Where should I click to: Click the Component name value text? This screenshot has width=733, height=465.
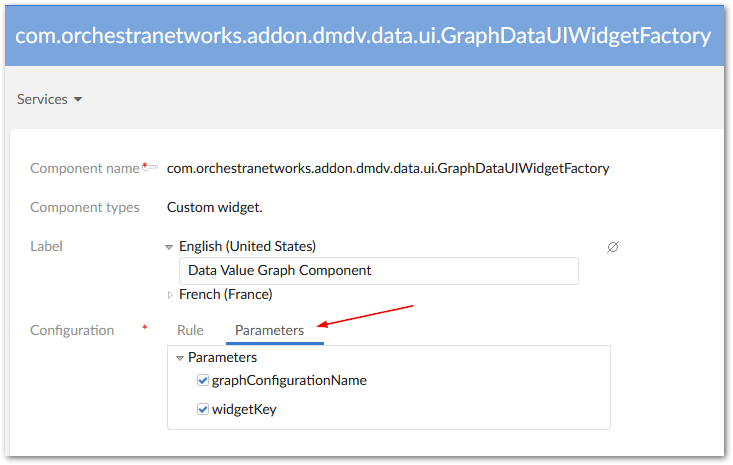pos(388,168)
